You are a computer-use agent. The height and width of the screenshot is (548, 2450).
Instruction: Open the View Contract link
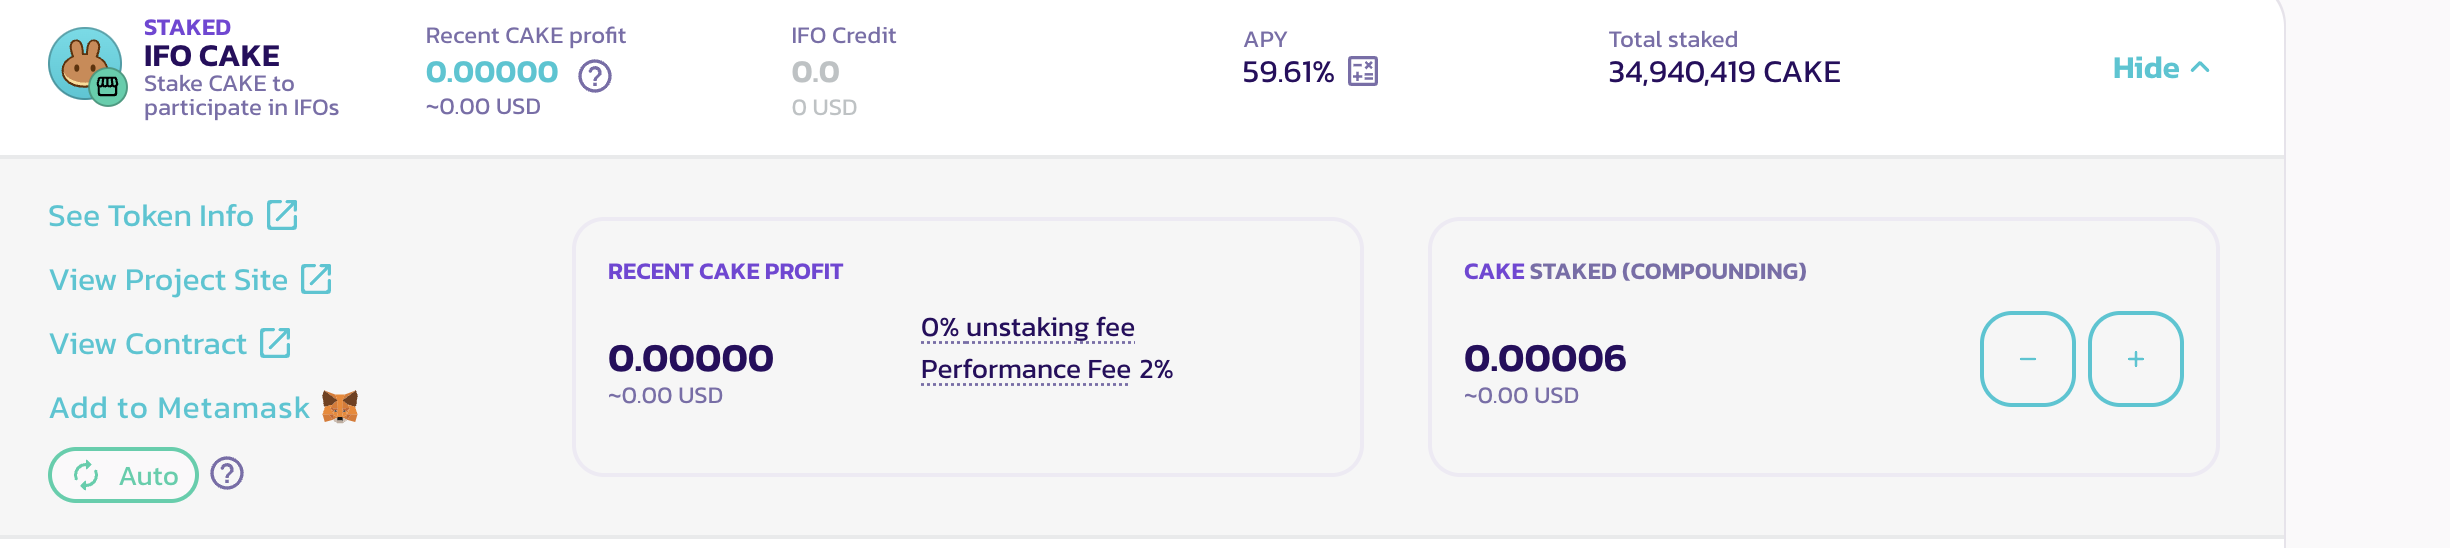148,343
